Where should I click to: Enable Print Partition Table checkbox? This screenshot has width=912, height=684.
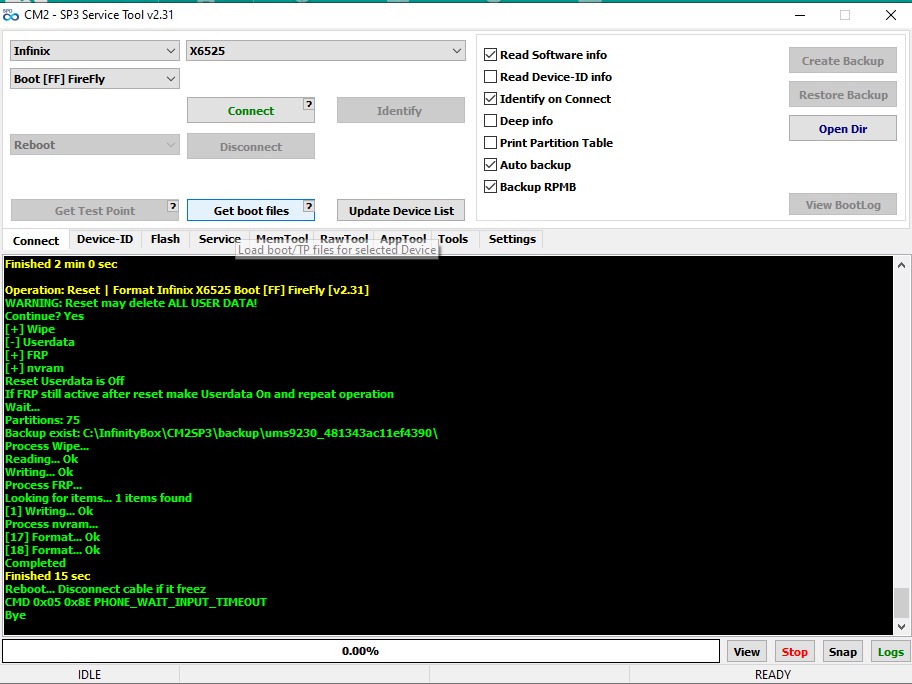(490, 142)
